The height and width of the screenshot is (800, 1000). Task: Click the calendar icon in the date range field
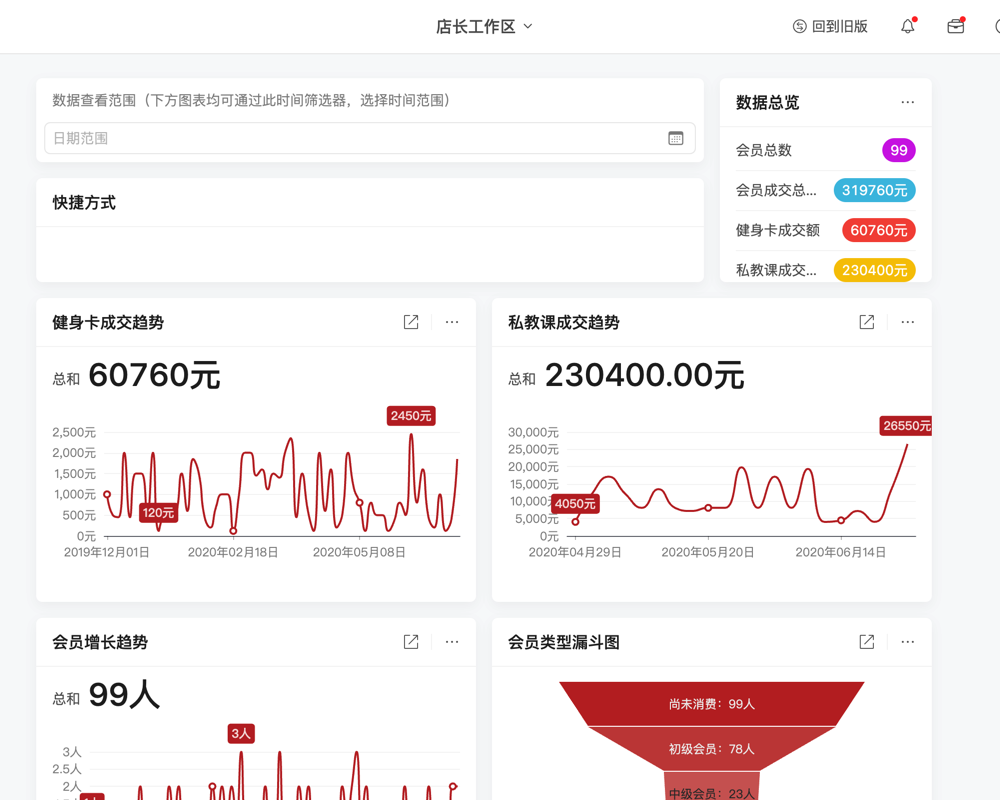click(676, 138)
